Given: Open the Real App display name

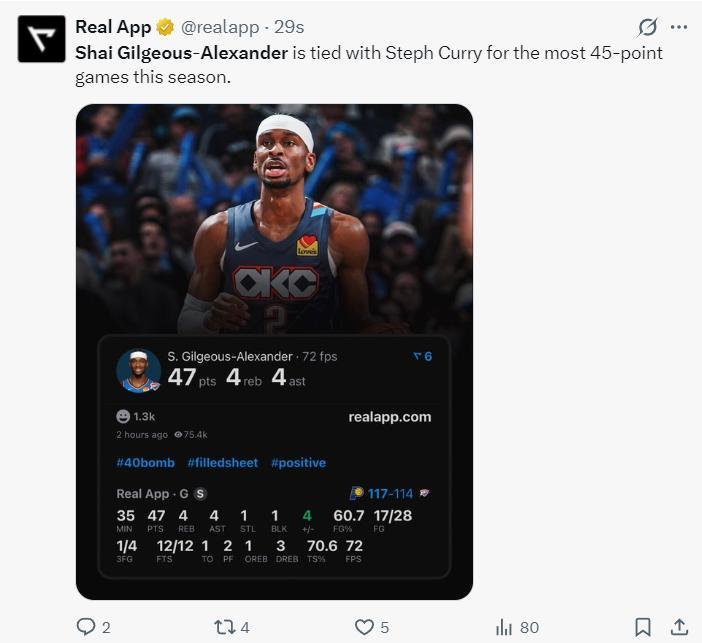Looking at the screenshot, I should click(x=113, y=27).
